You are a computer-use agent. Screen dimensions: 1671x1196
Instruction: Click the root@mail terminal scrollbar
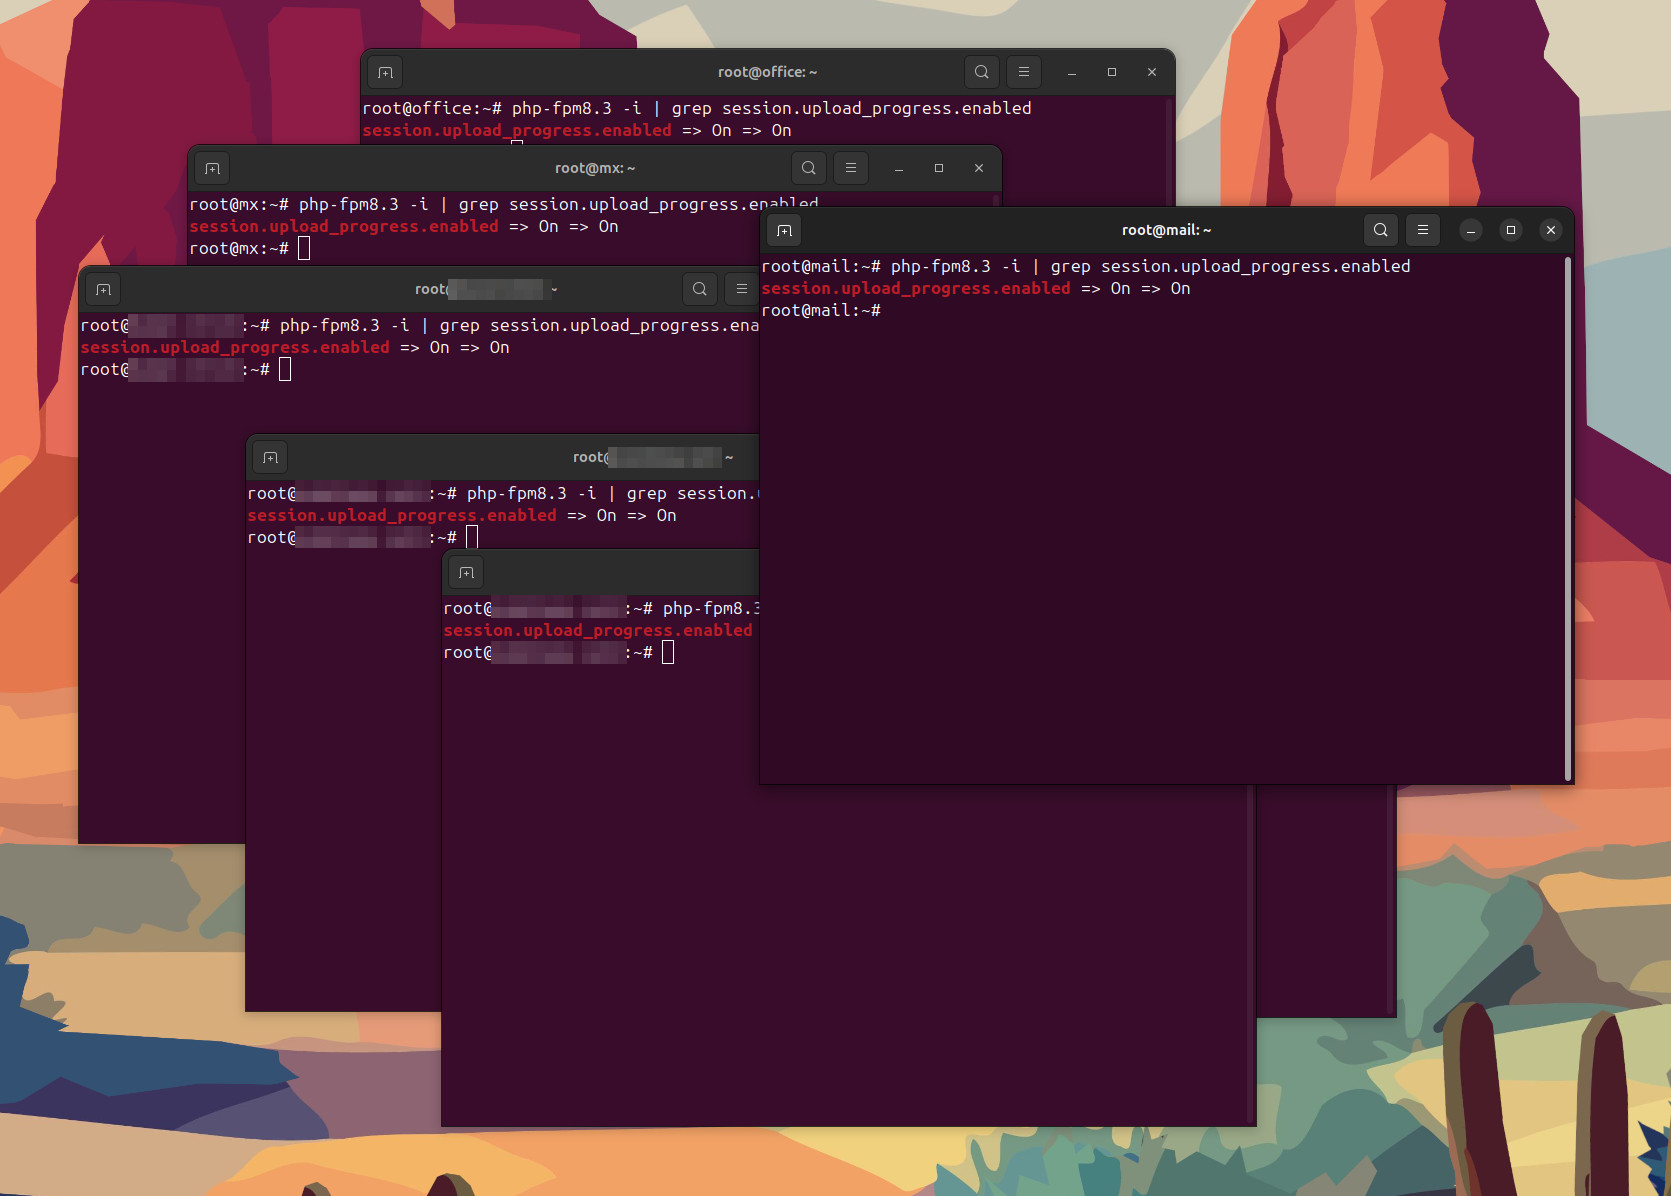(x=1567, y=518)
